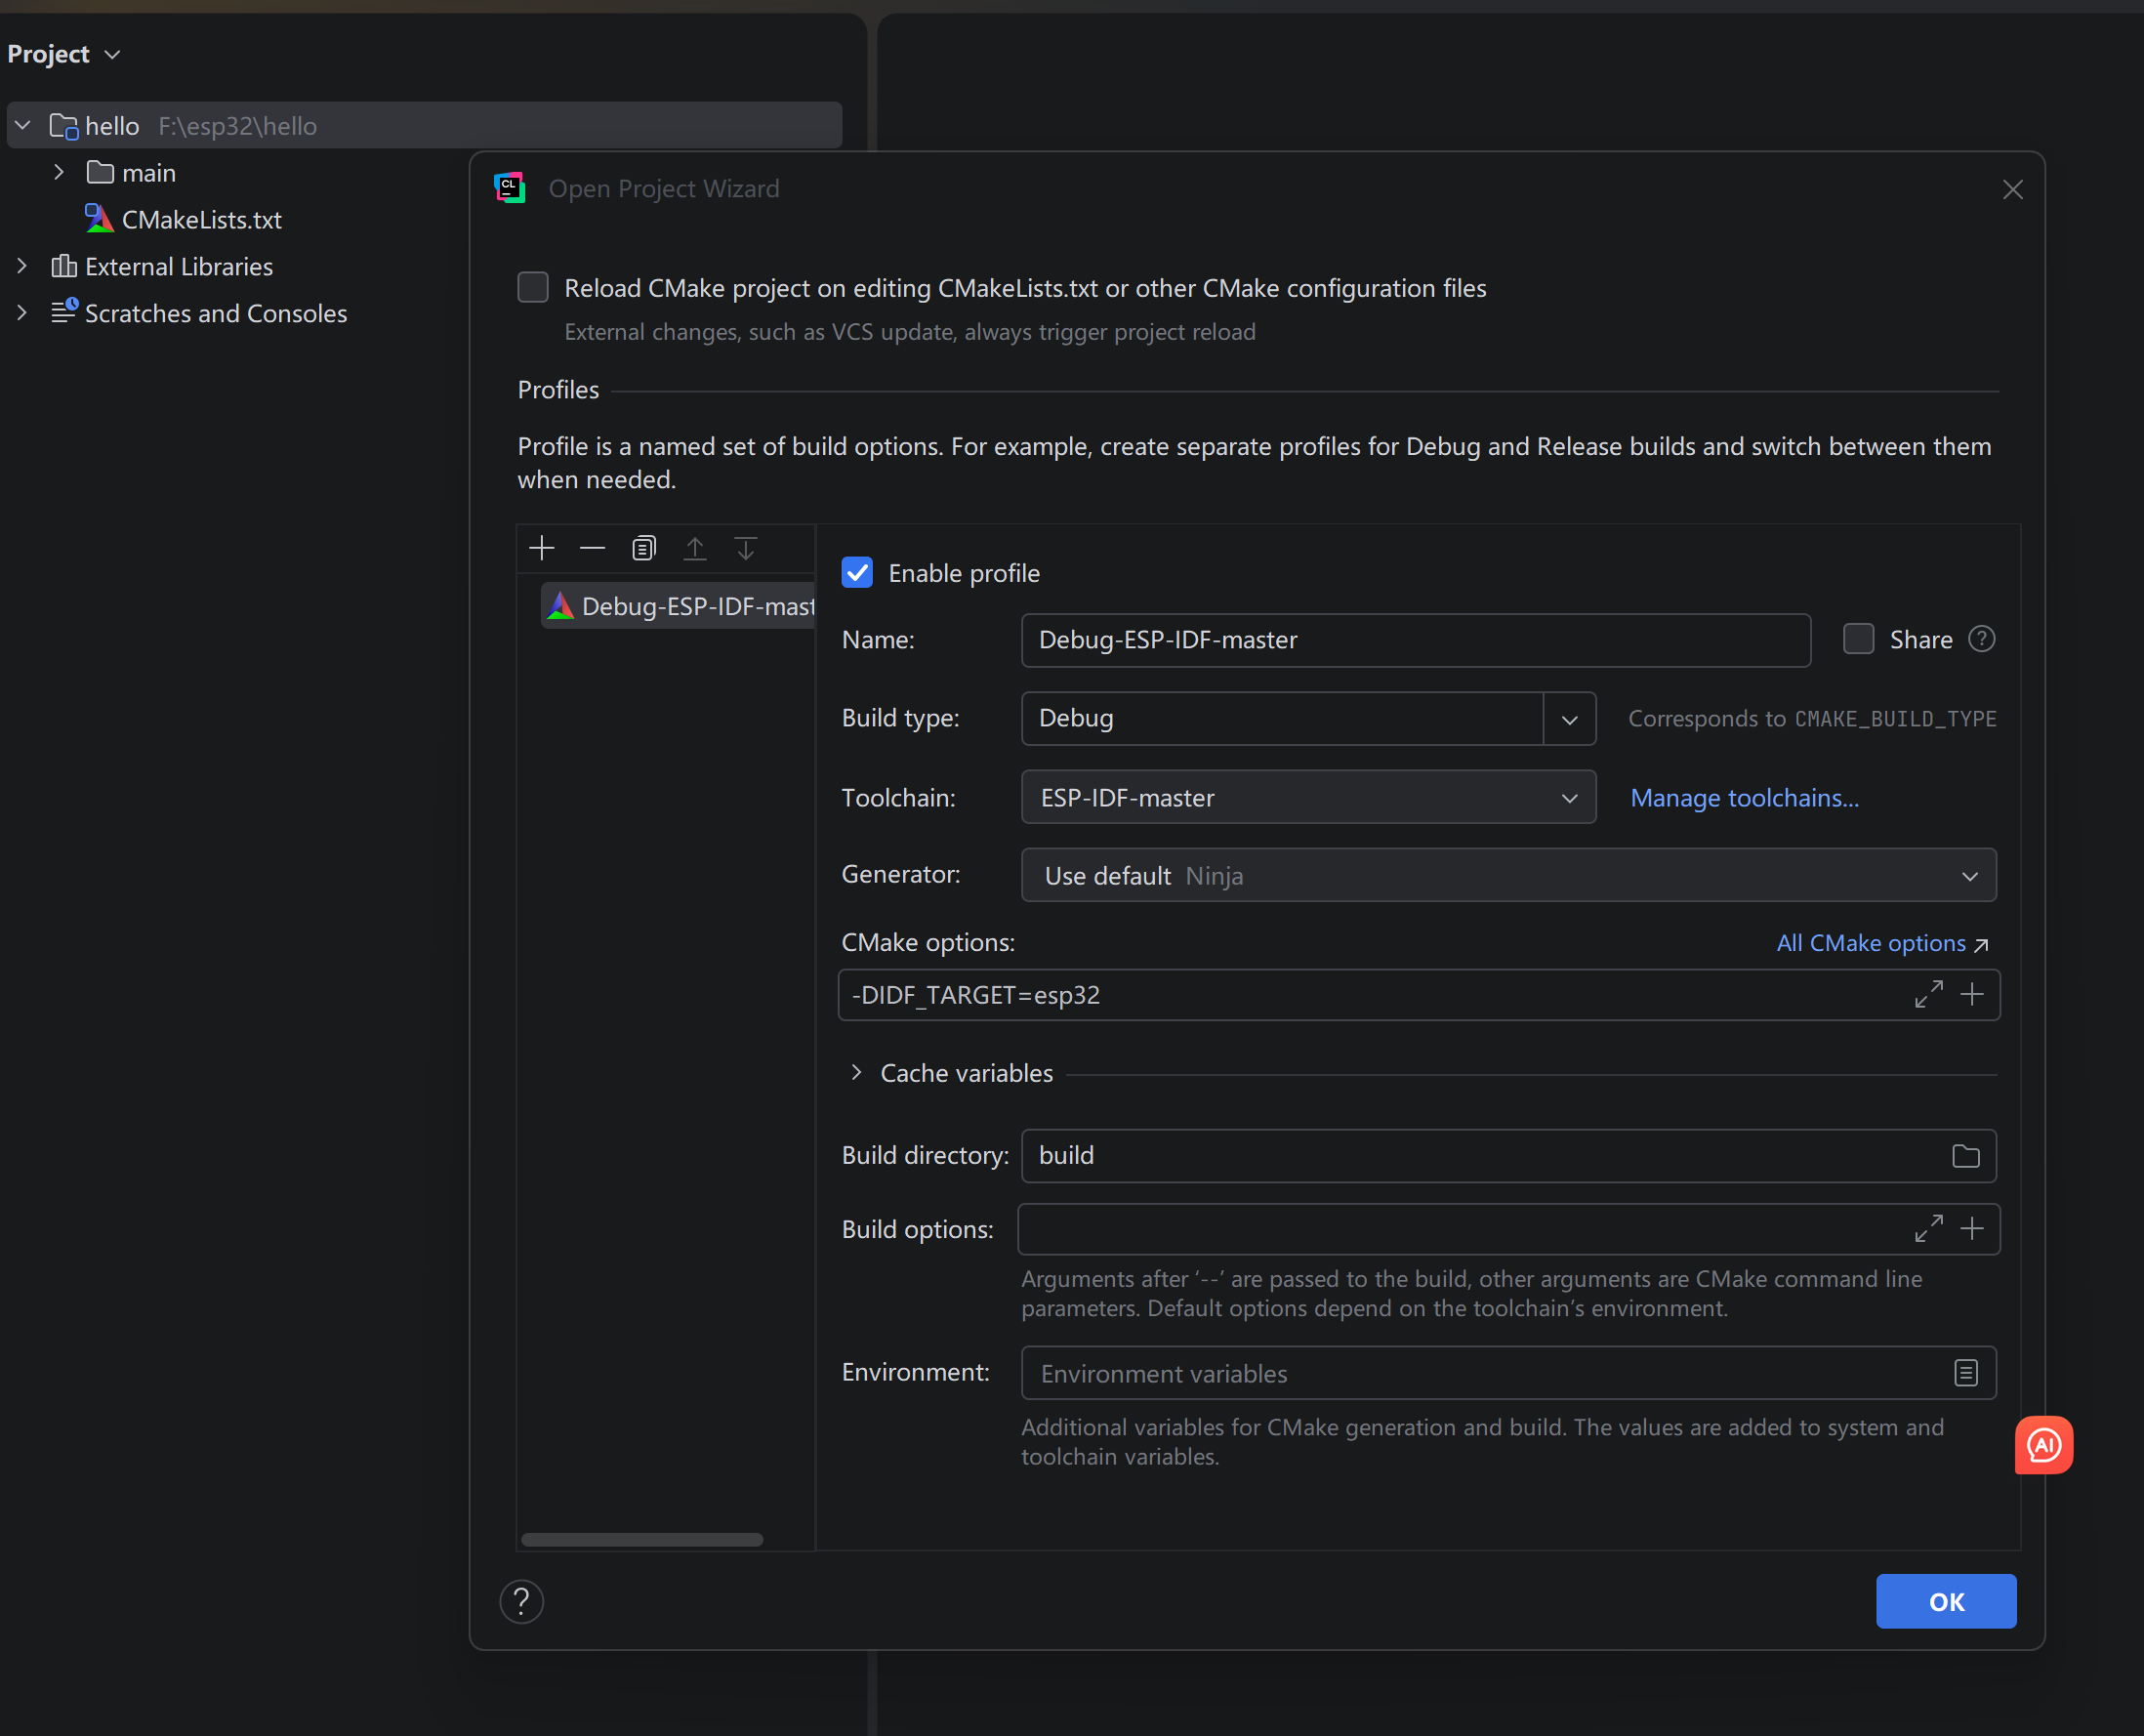Move profile up in the list
Image resolution: width=2144 pixels, height=1736 pixels.
point(695,548)
